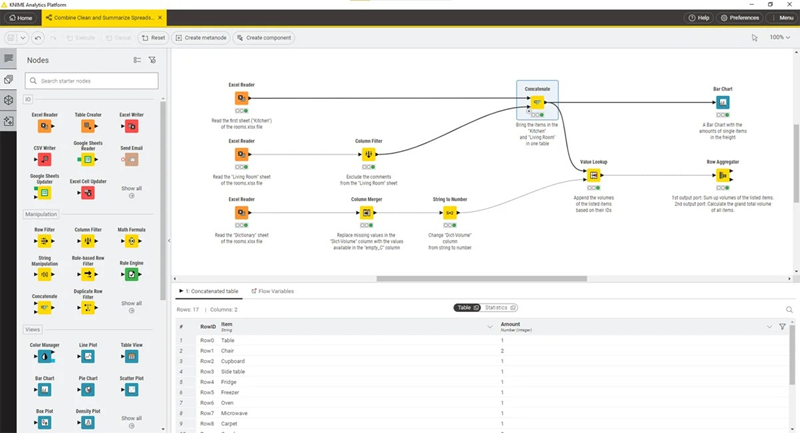Click the Search starter nodes field

(92, 81)
